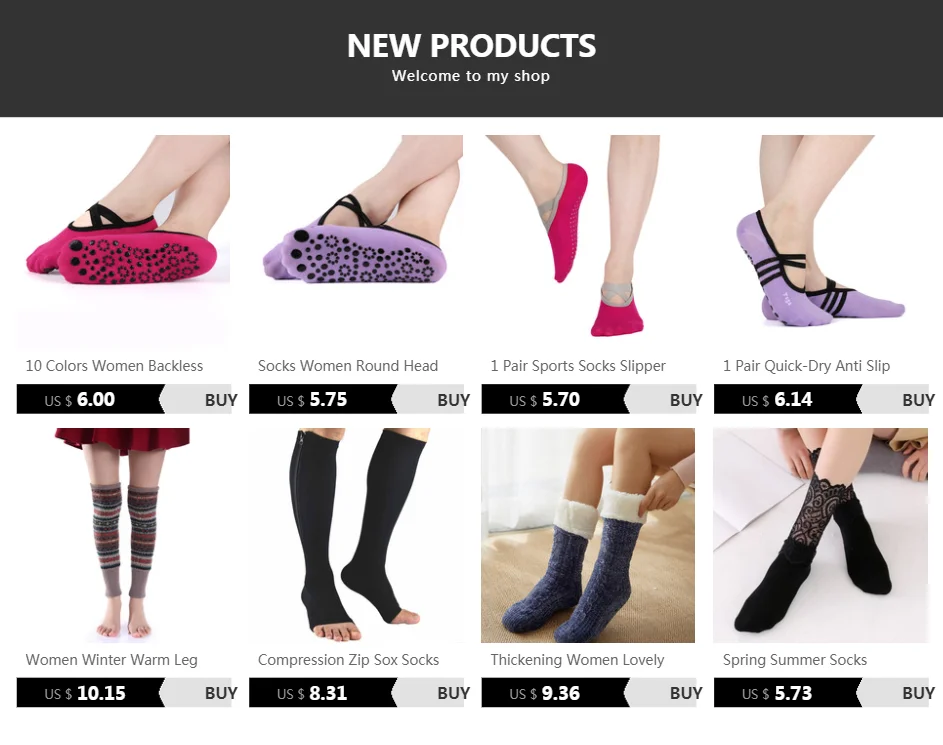Open the striped winter leg warmers image

pos(123,535)
